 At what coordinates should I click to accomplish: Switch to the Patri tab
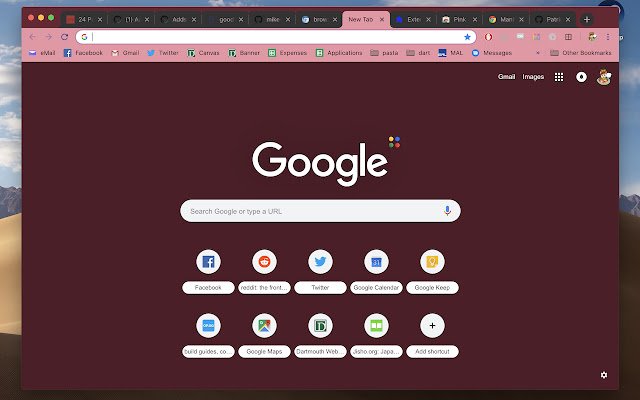point(552,19)
